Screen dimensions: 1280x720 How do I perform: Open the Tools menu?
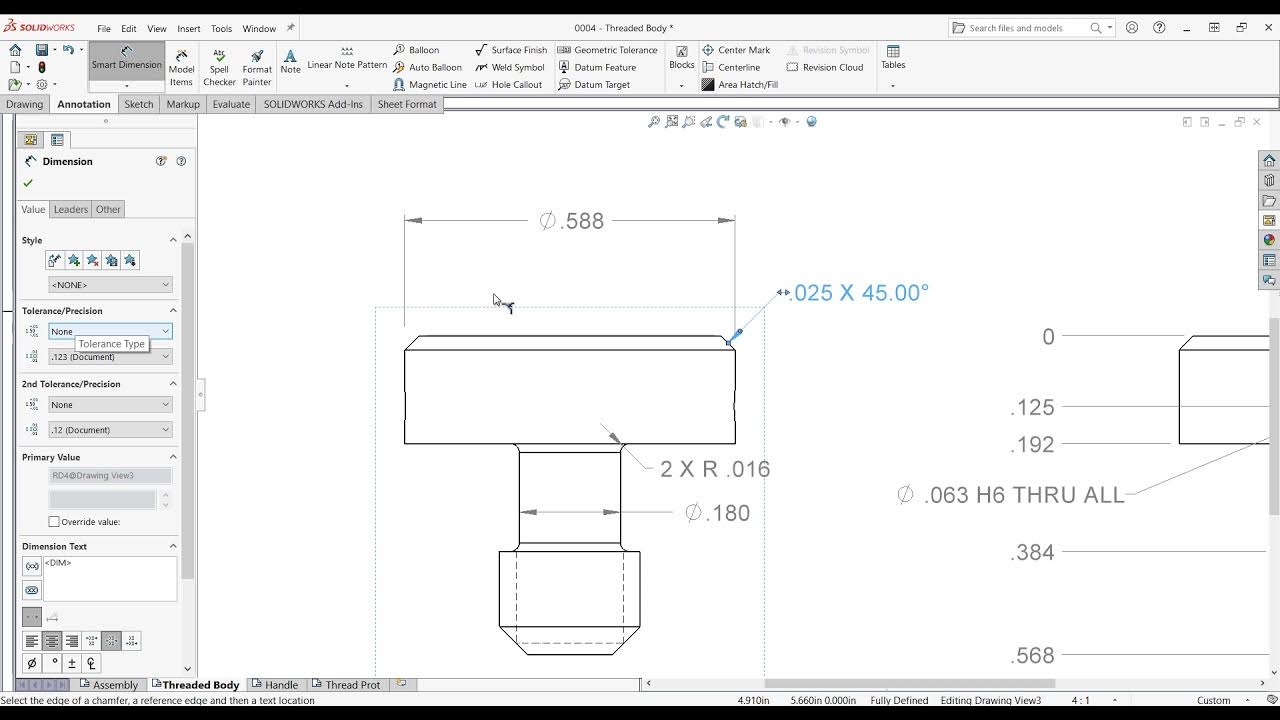click(221, 29)
